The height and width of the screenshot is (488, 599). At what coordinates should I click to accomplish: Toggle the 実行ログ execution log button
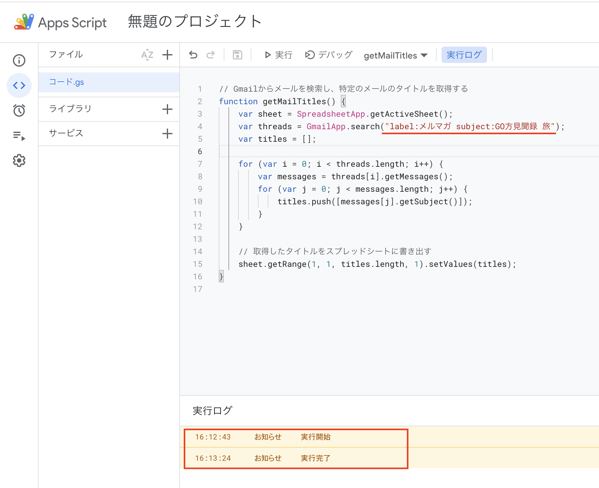point(464,55)
